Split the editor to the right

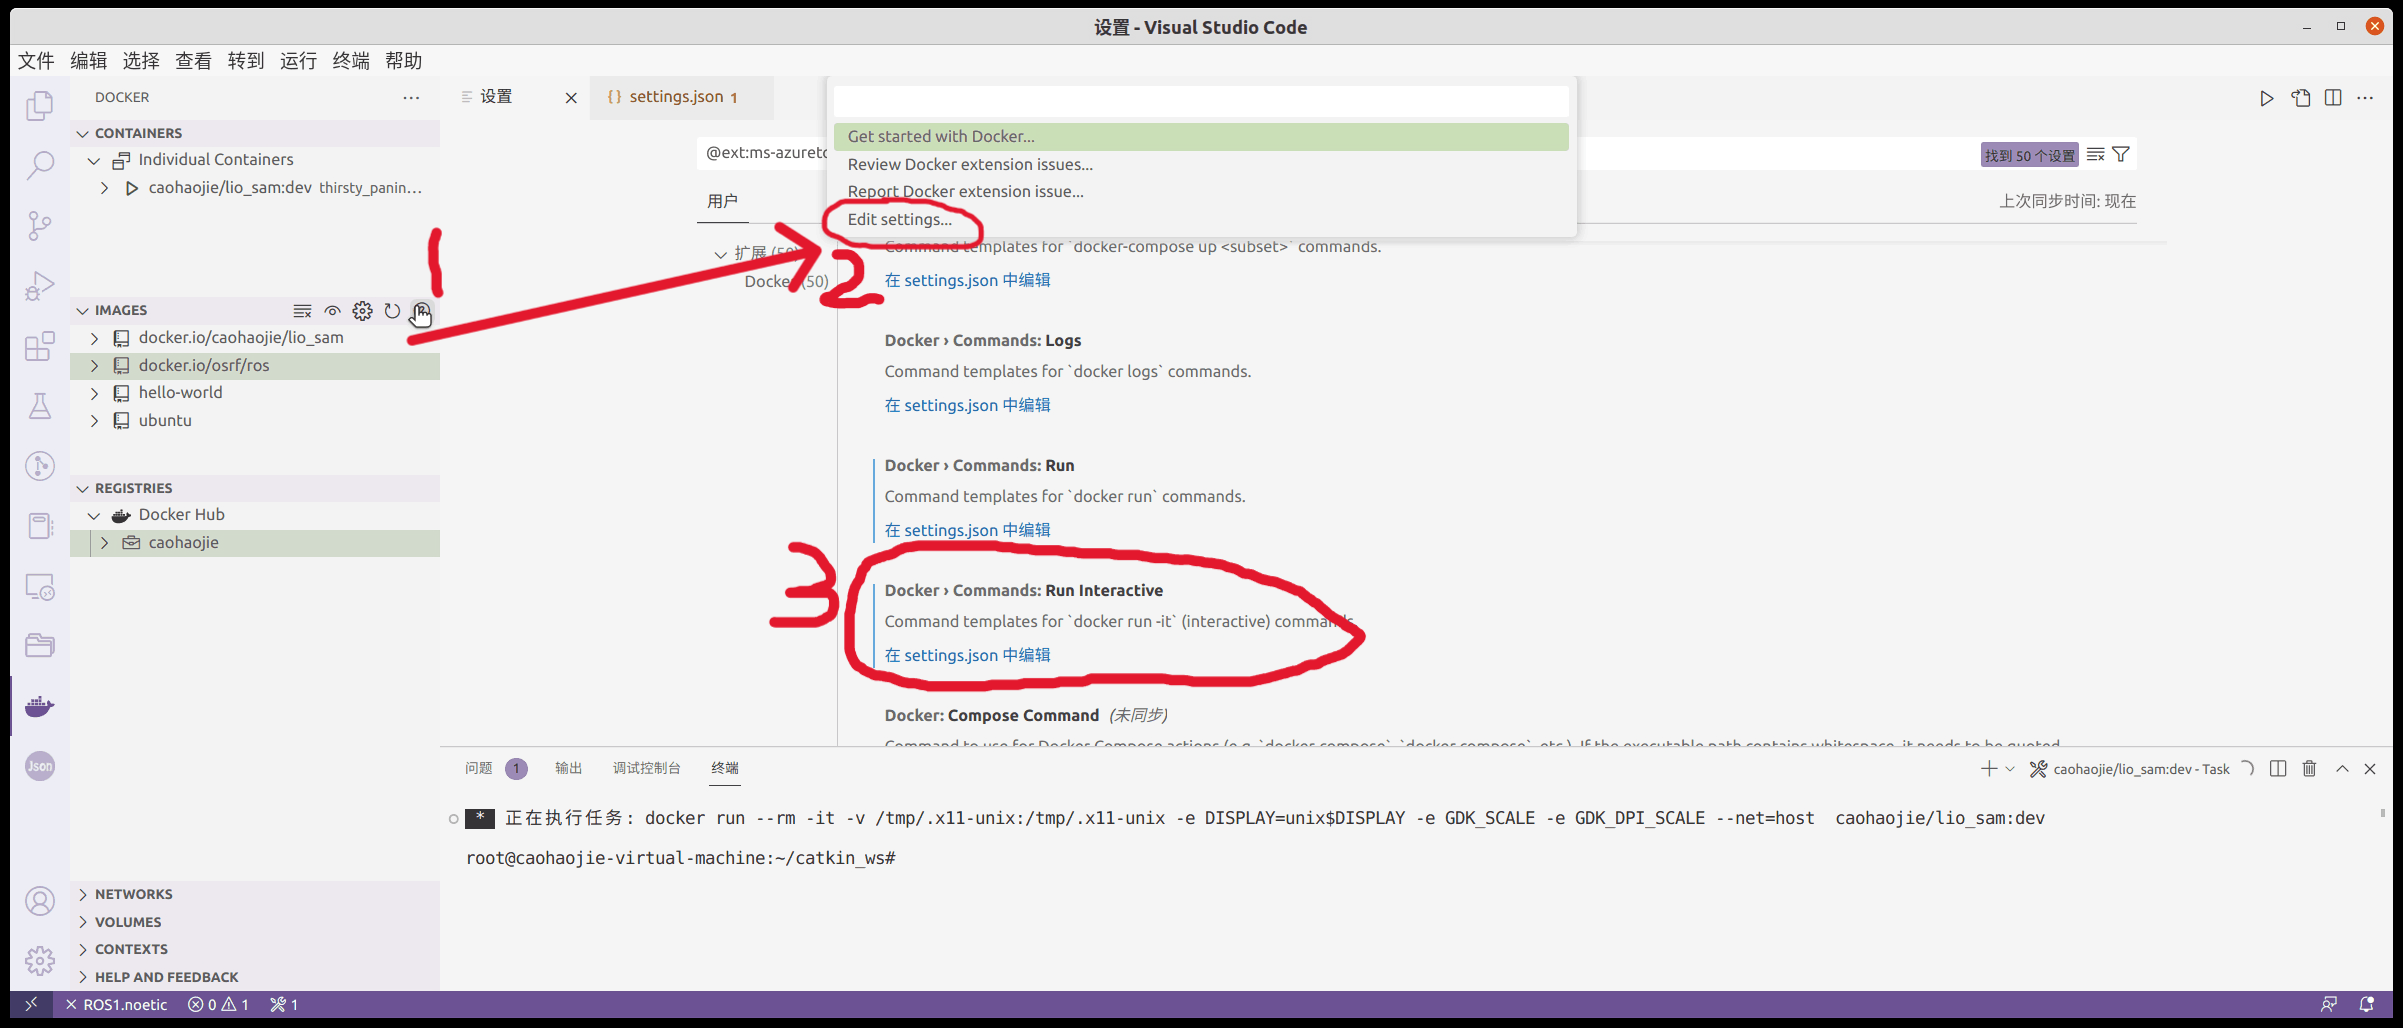(2333, 98)
